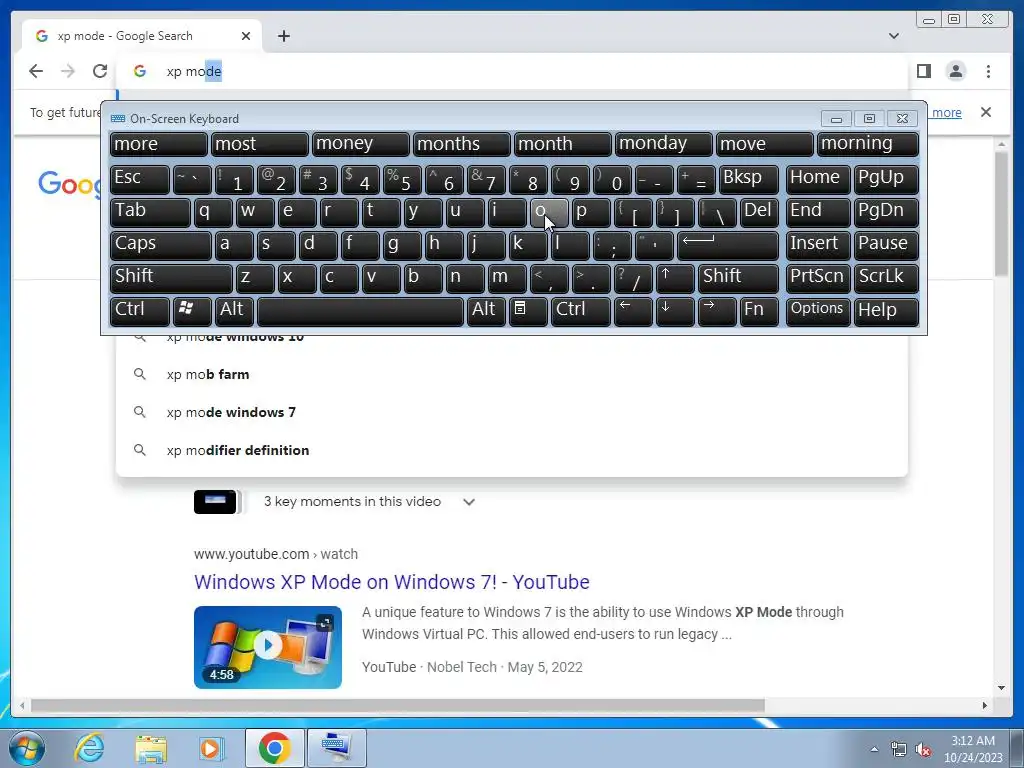Screen dimensions: 1024x768
Task: Click the horizontal scrollbar of the page
Action: [398, 705]
